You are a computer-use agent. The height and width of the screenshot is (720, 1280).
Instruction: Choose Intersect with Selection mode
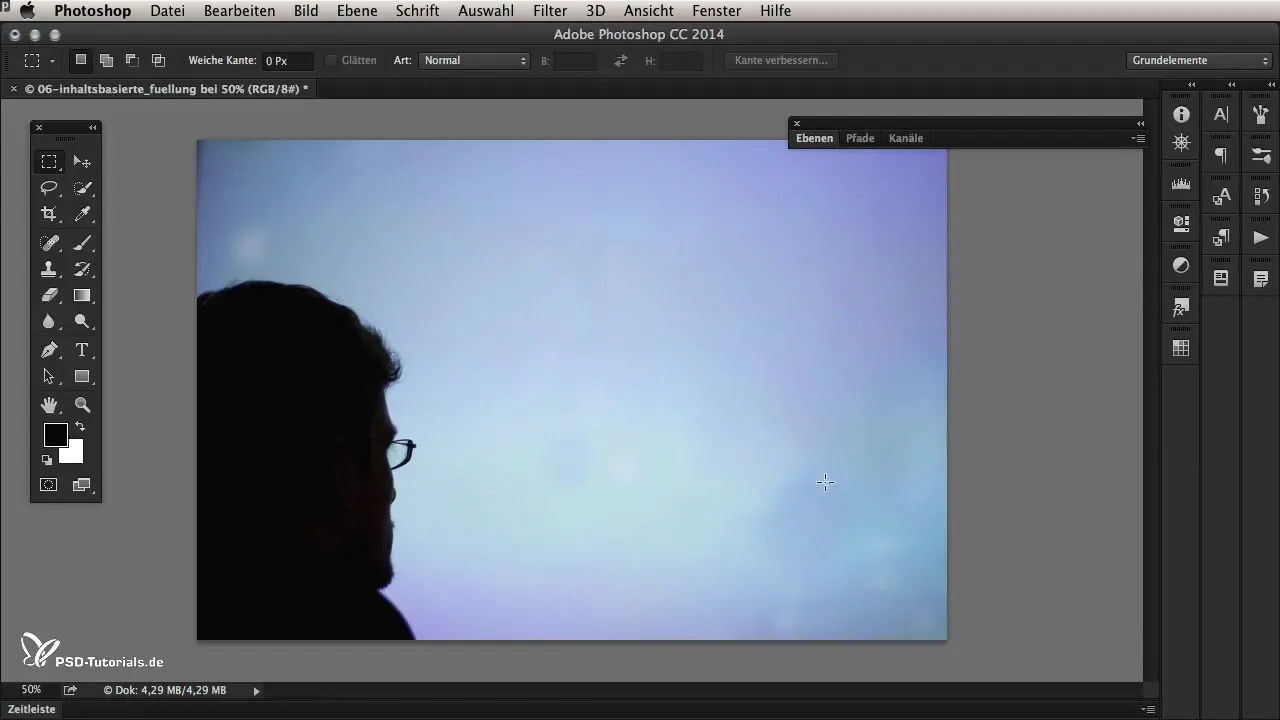pos(158,60)
